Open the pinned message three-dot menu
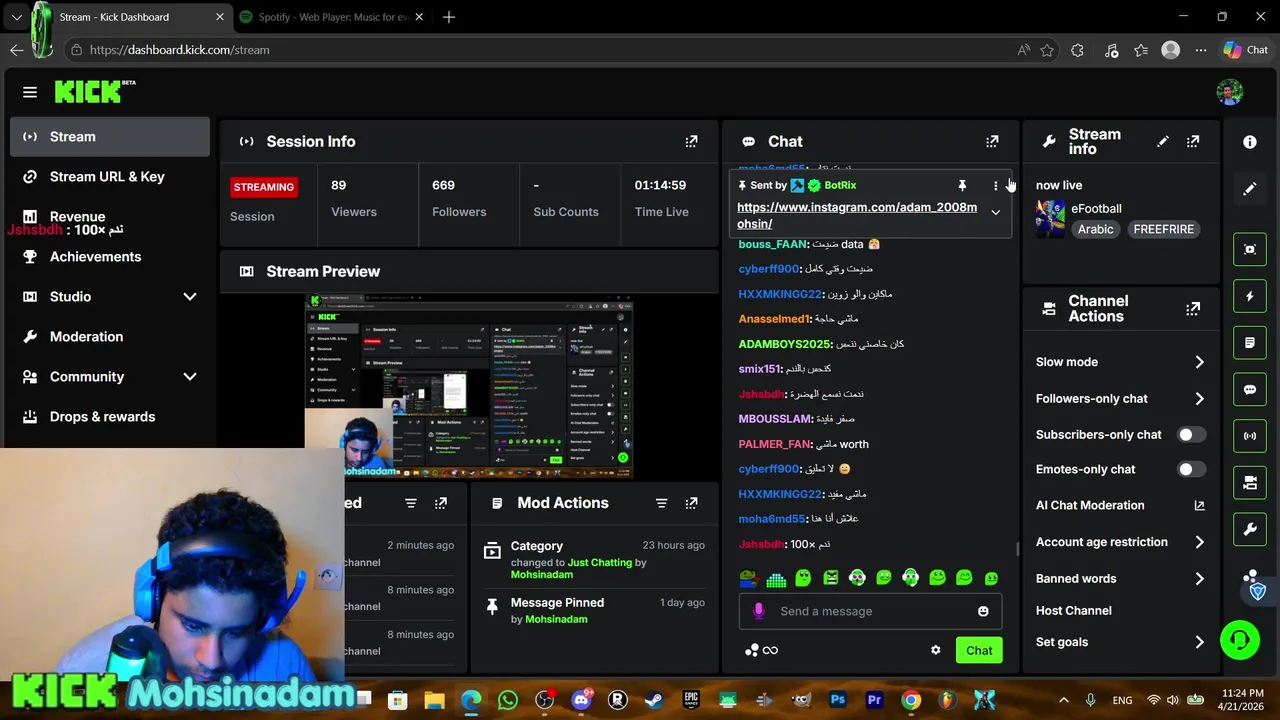 pyautogui.click(x=995, y=185)
